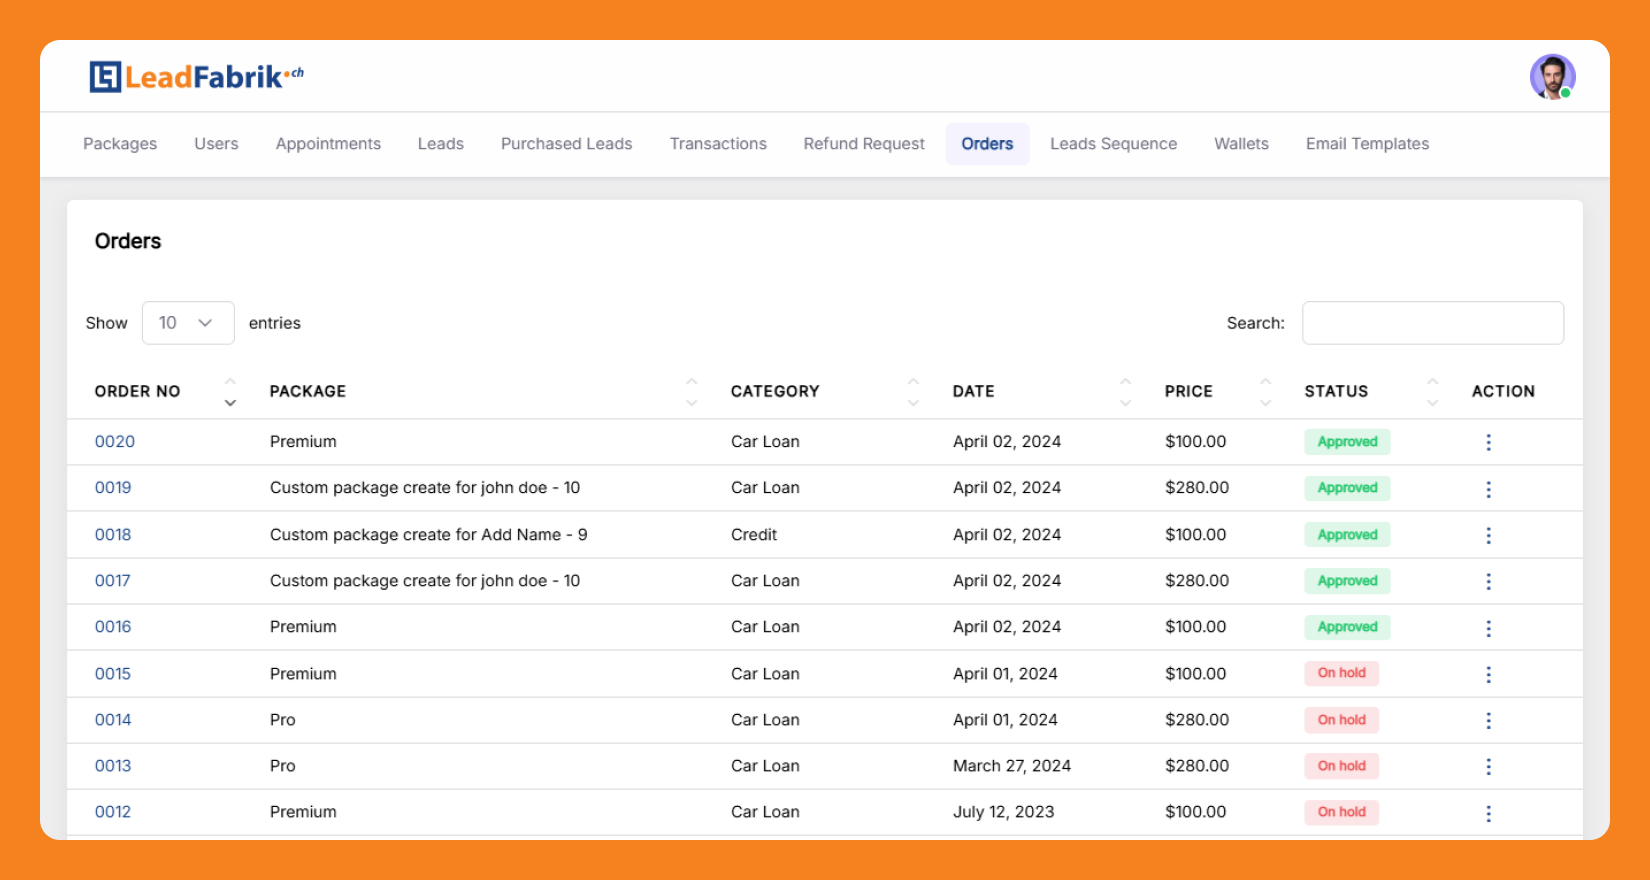This screenshot has height=880, width=1650.
Task: Click the Search input field
Action: 1432,323
